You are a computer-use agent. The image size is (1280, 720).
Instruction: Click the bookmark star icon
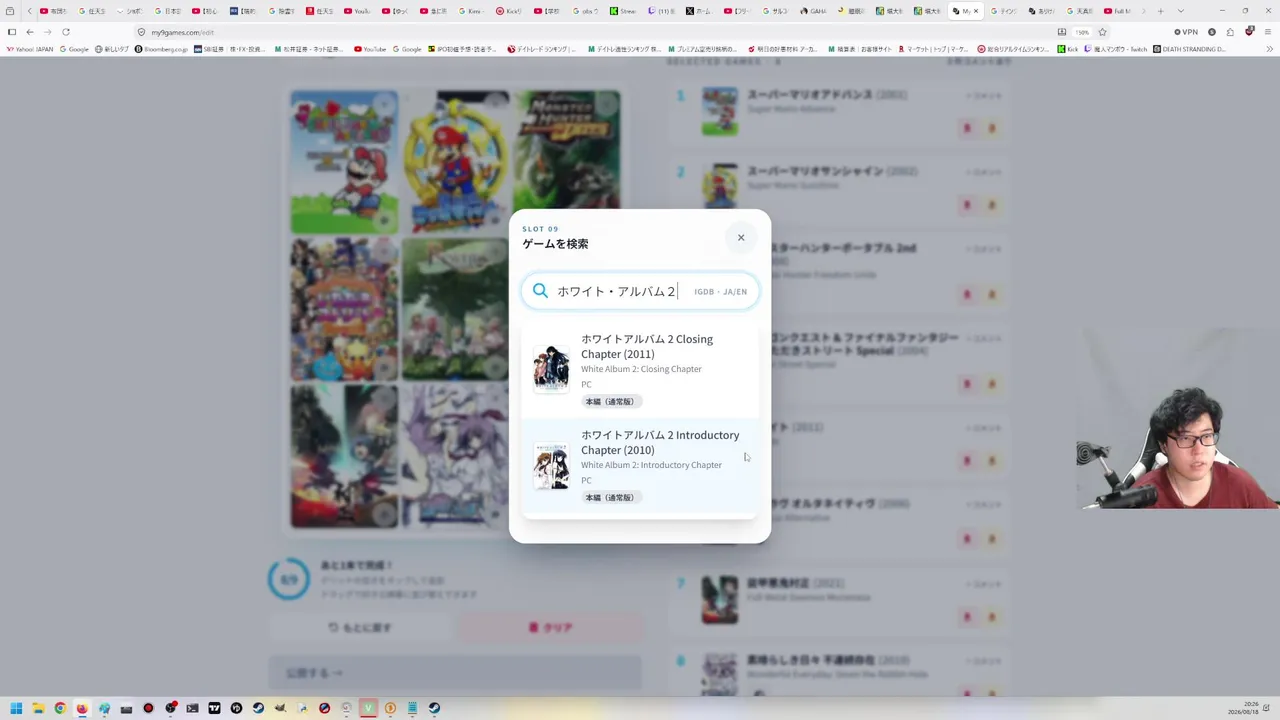point(1103,32)
